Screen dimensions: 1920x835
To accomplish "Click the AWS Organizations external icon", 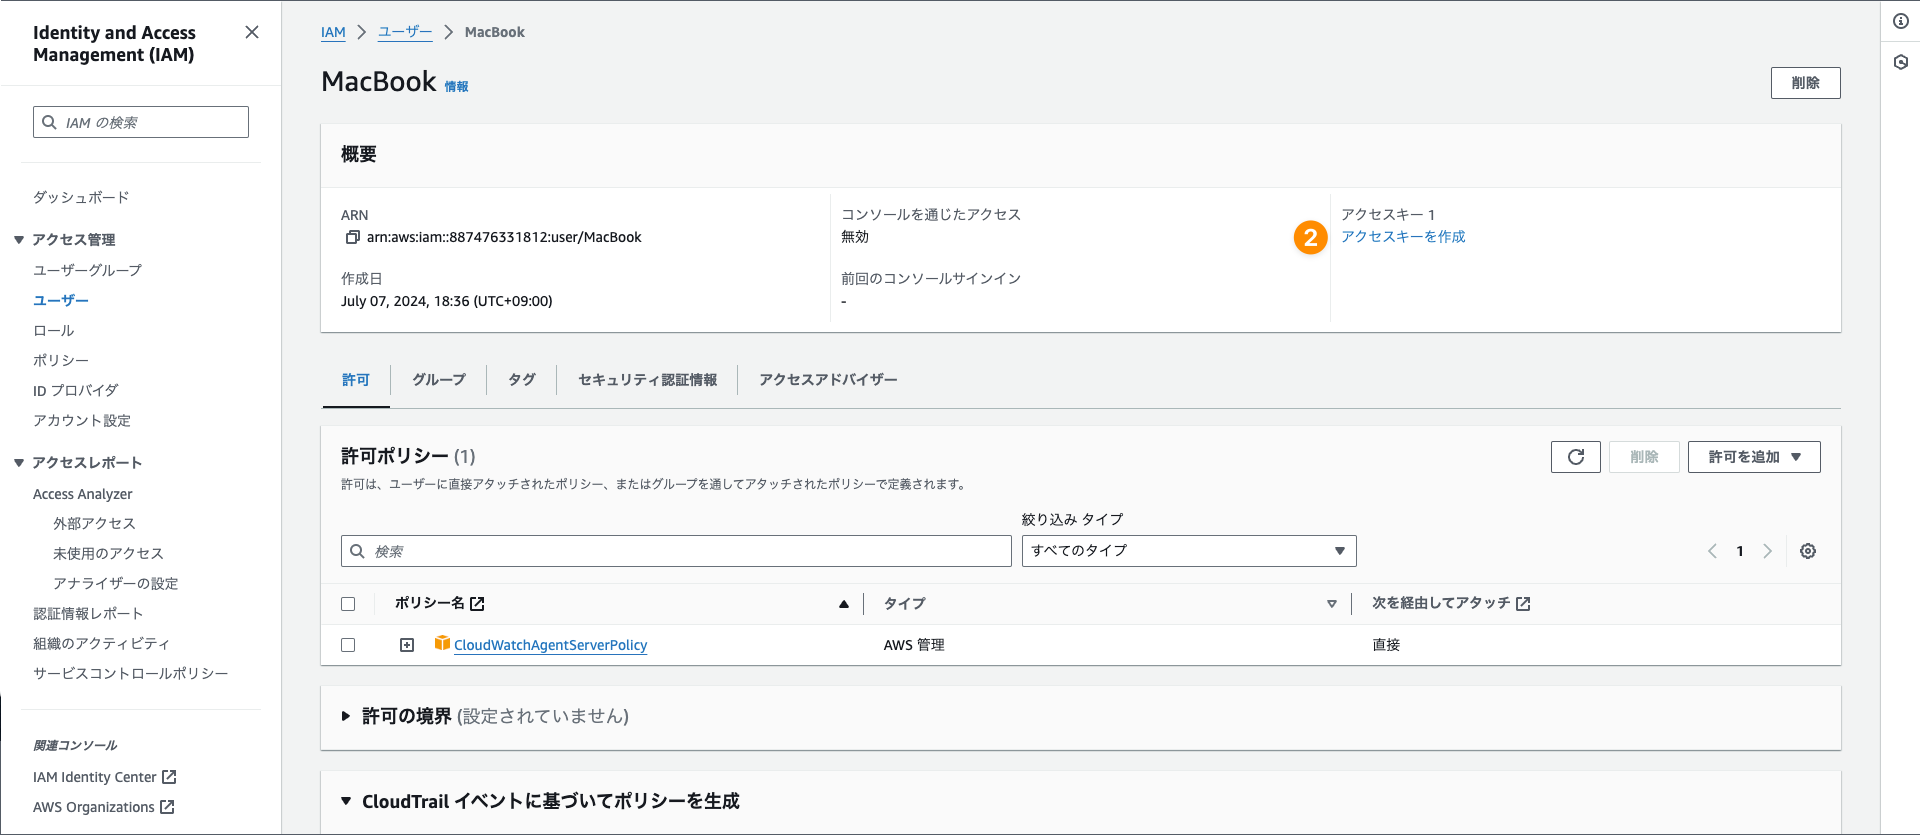I will [167, 807].
